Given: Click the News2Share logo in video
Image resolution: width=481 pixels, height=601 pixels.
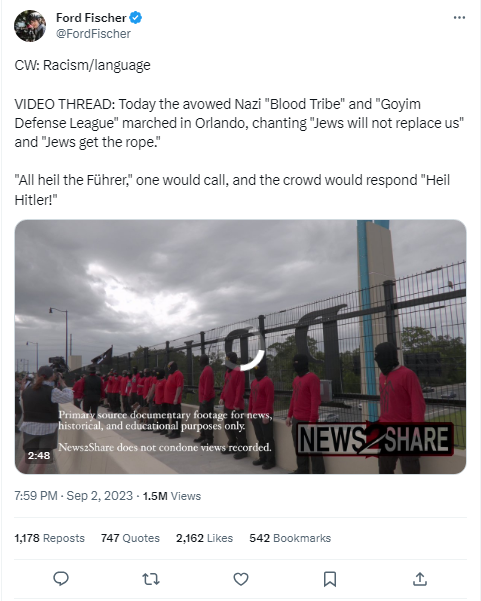Looking at the screenshot, I should (375, 439).
